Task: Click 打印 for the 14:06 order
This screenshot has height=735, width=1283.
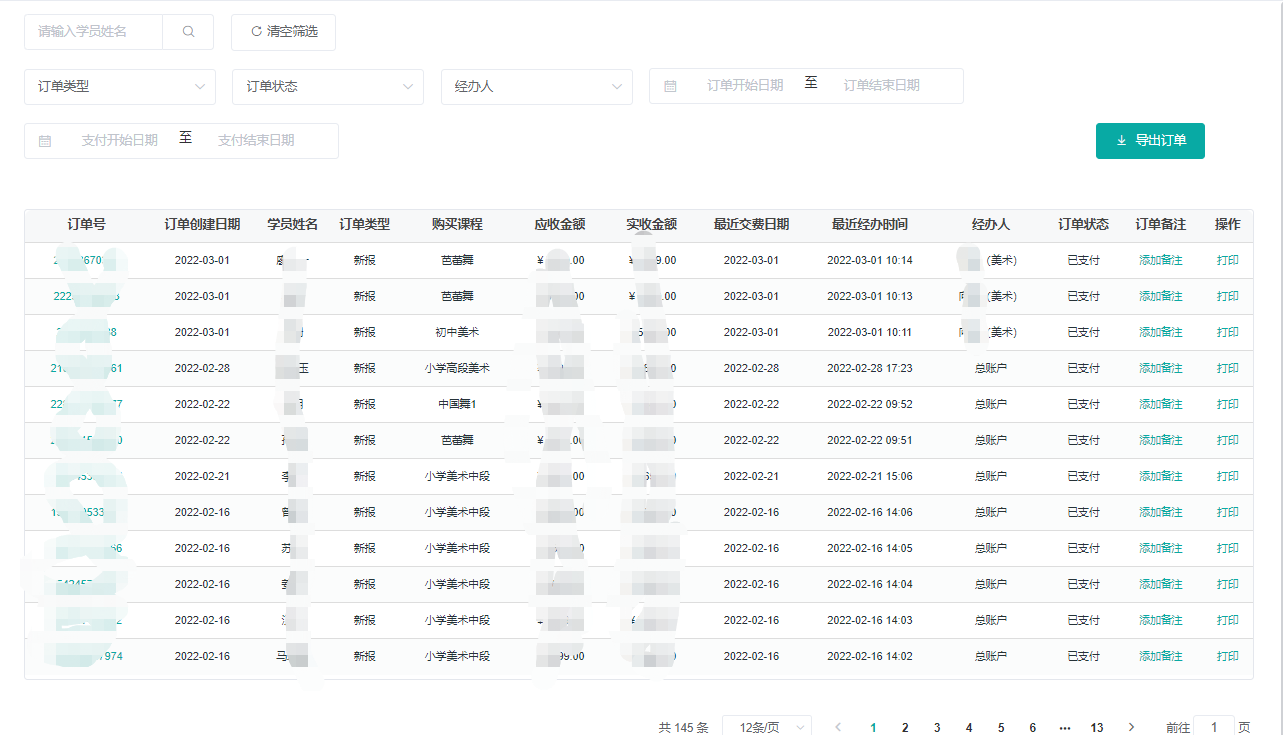Action: tap(1228, 513)
